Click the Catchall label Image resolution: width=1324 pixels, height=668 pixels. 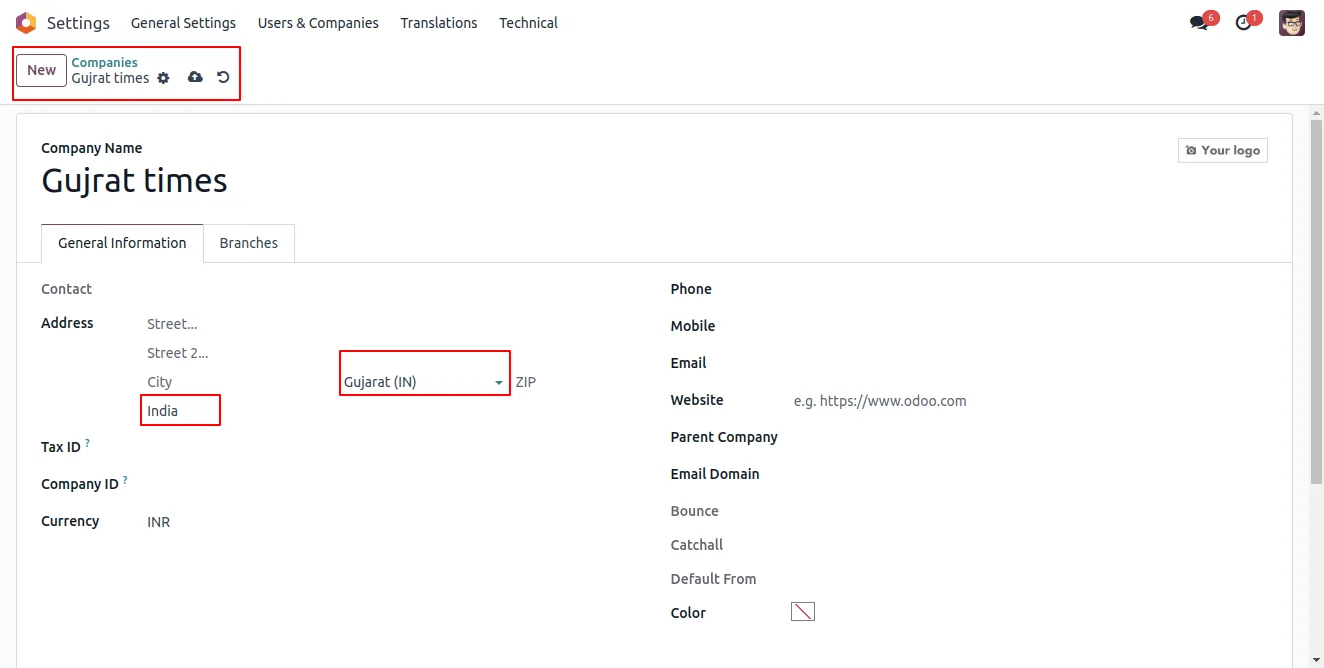click(x=697, y=545)
